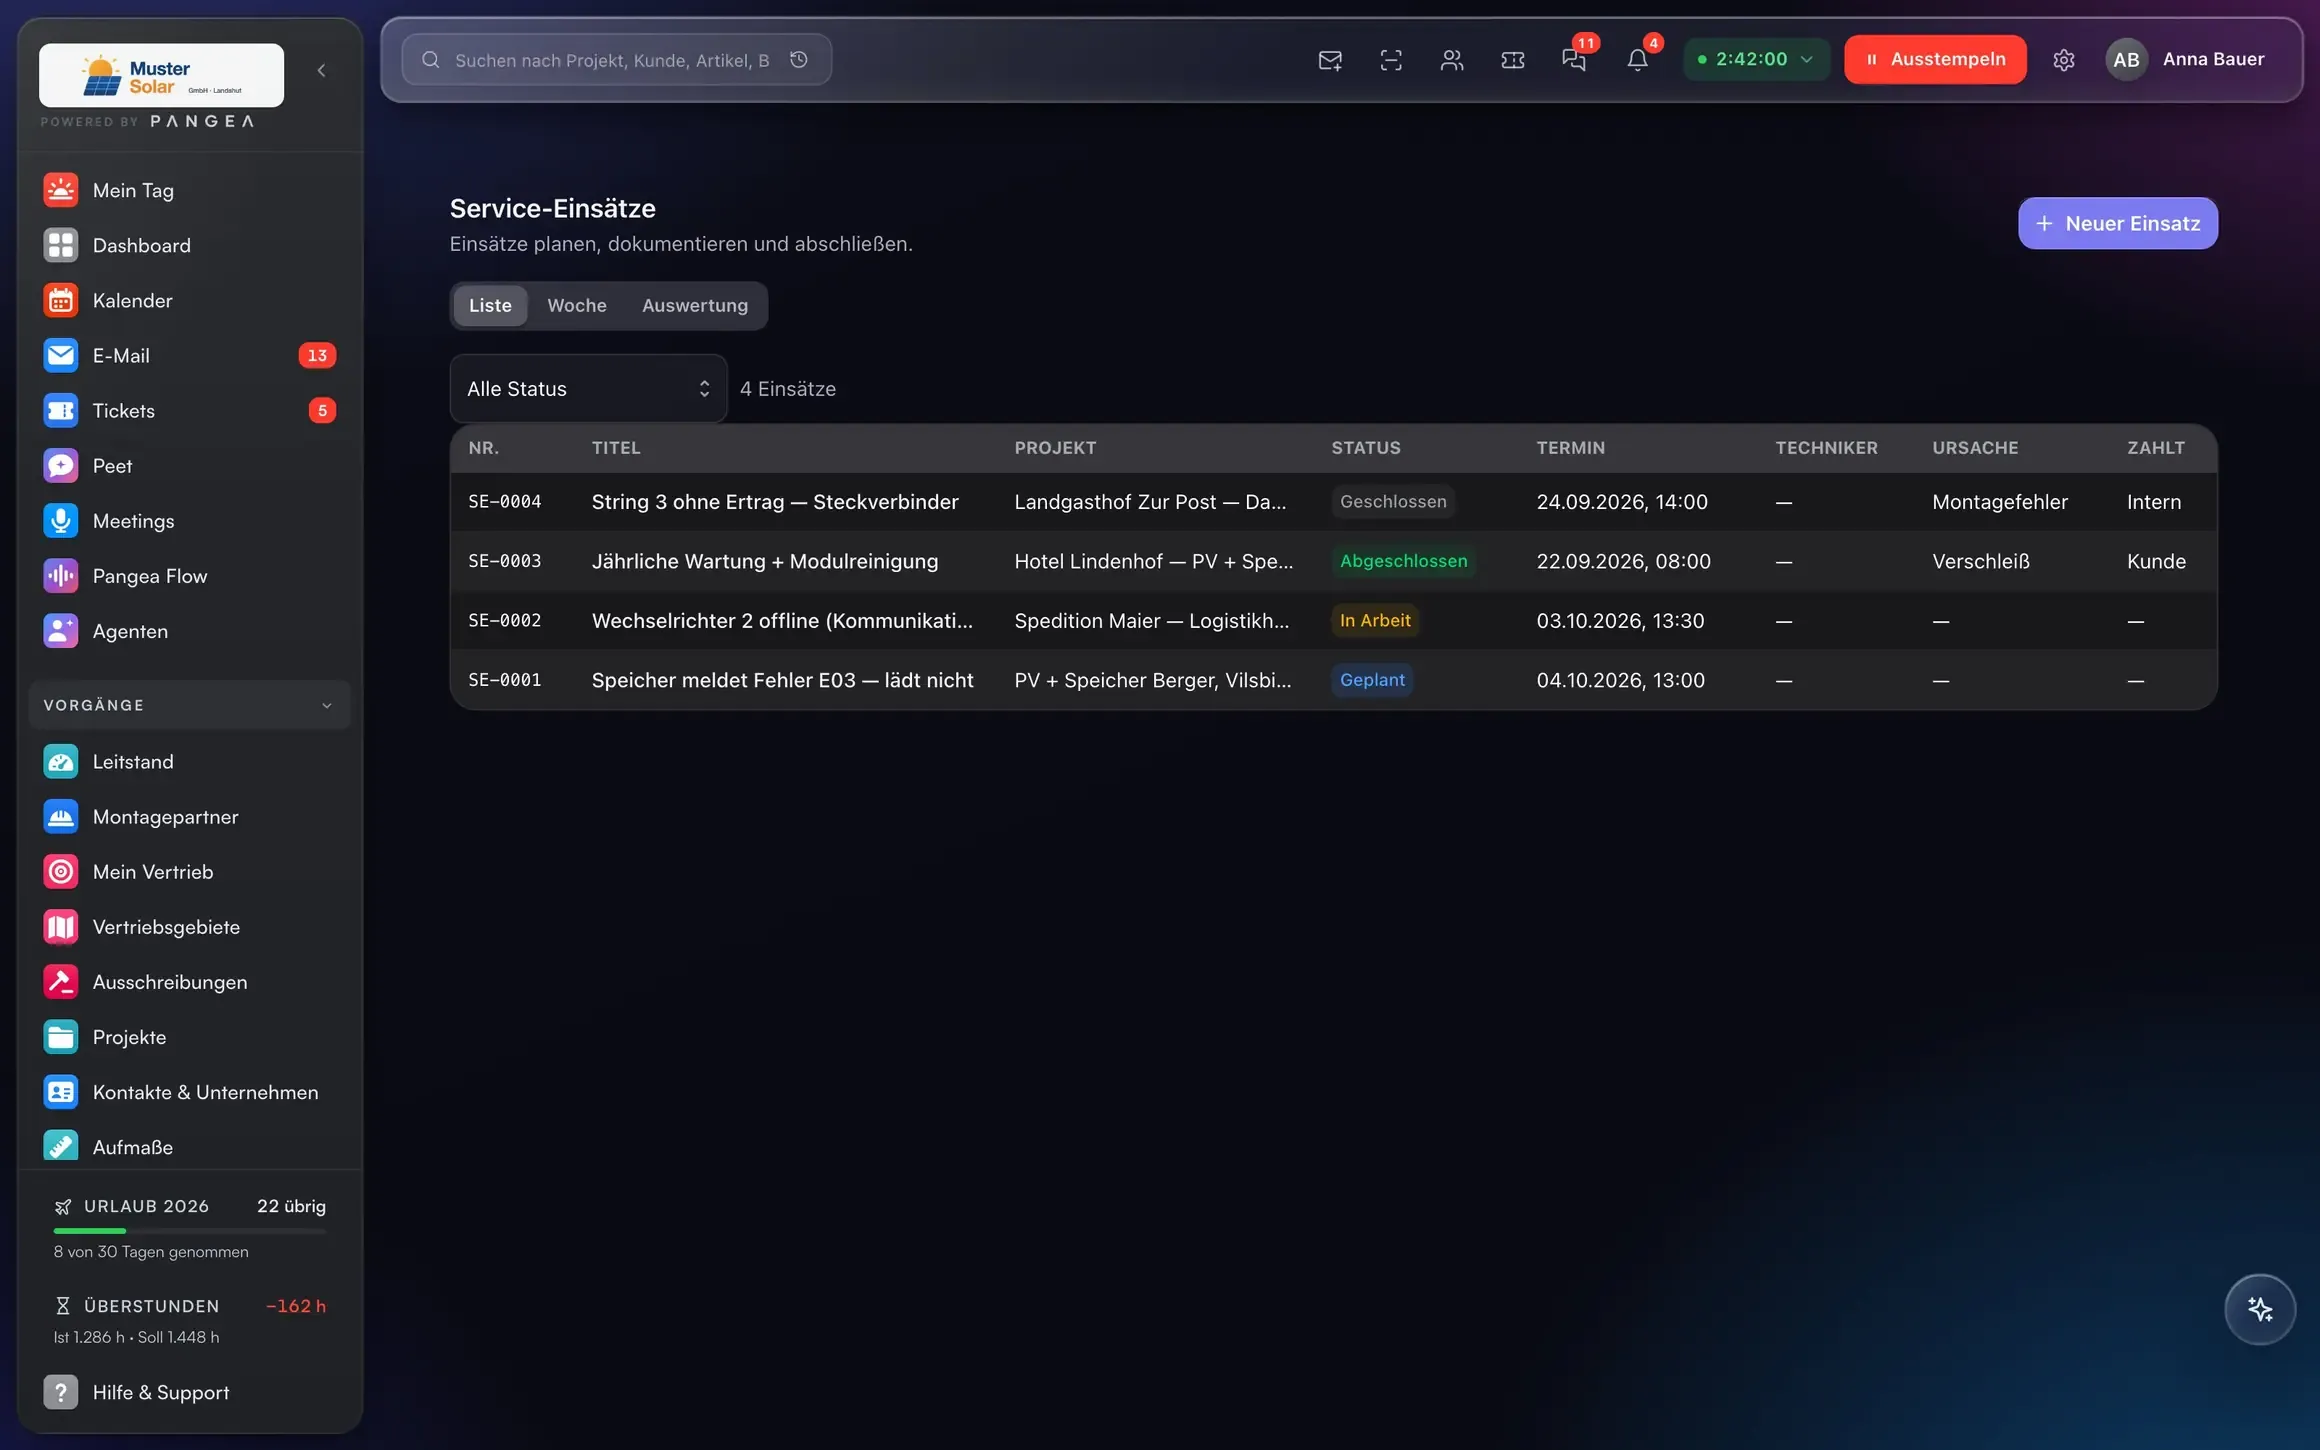The height and width of the screenshot is (1450, 2320).
Task: Click the Abgeschlossen status badge
Action: pos(1403,561)
